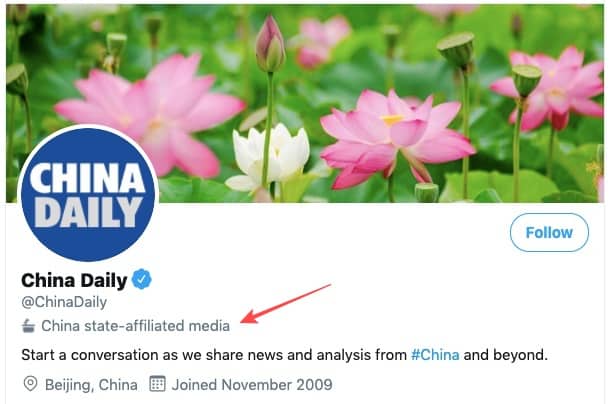Click the bio sentence starting 'Start a conversation'
The height and width of the screenshot is (404, 611).
(x=284, y=355)
